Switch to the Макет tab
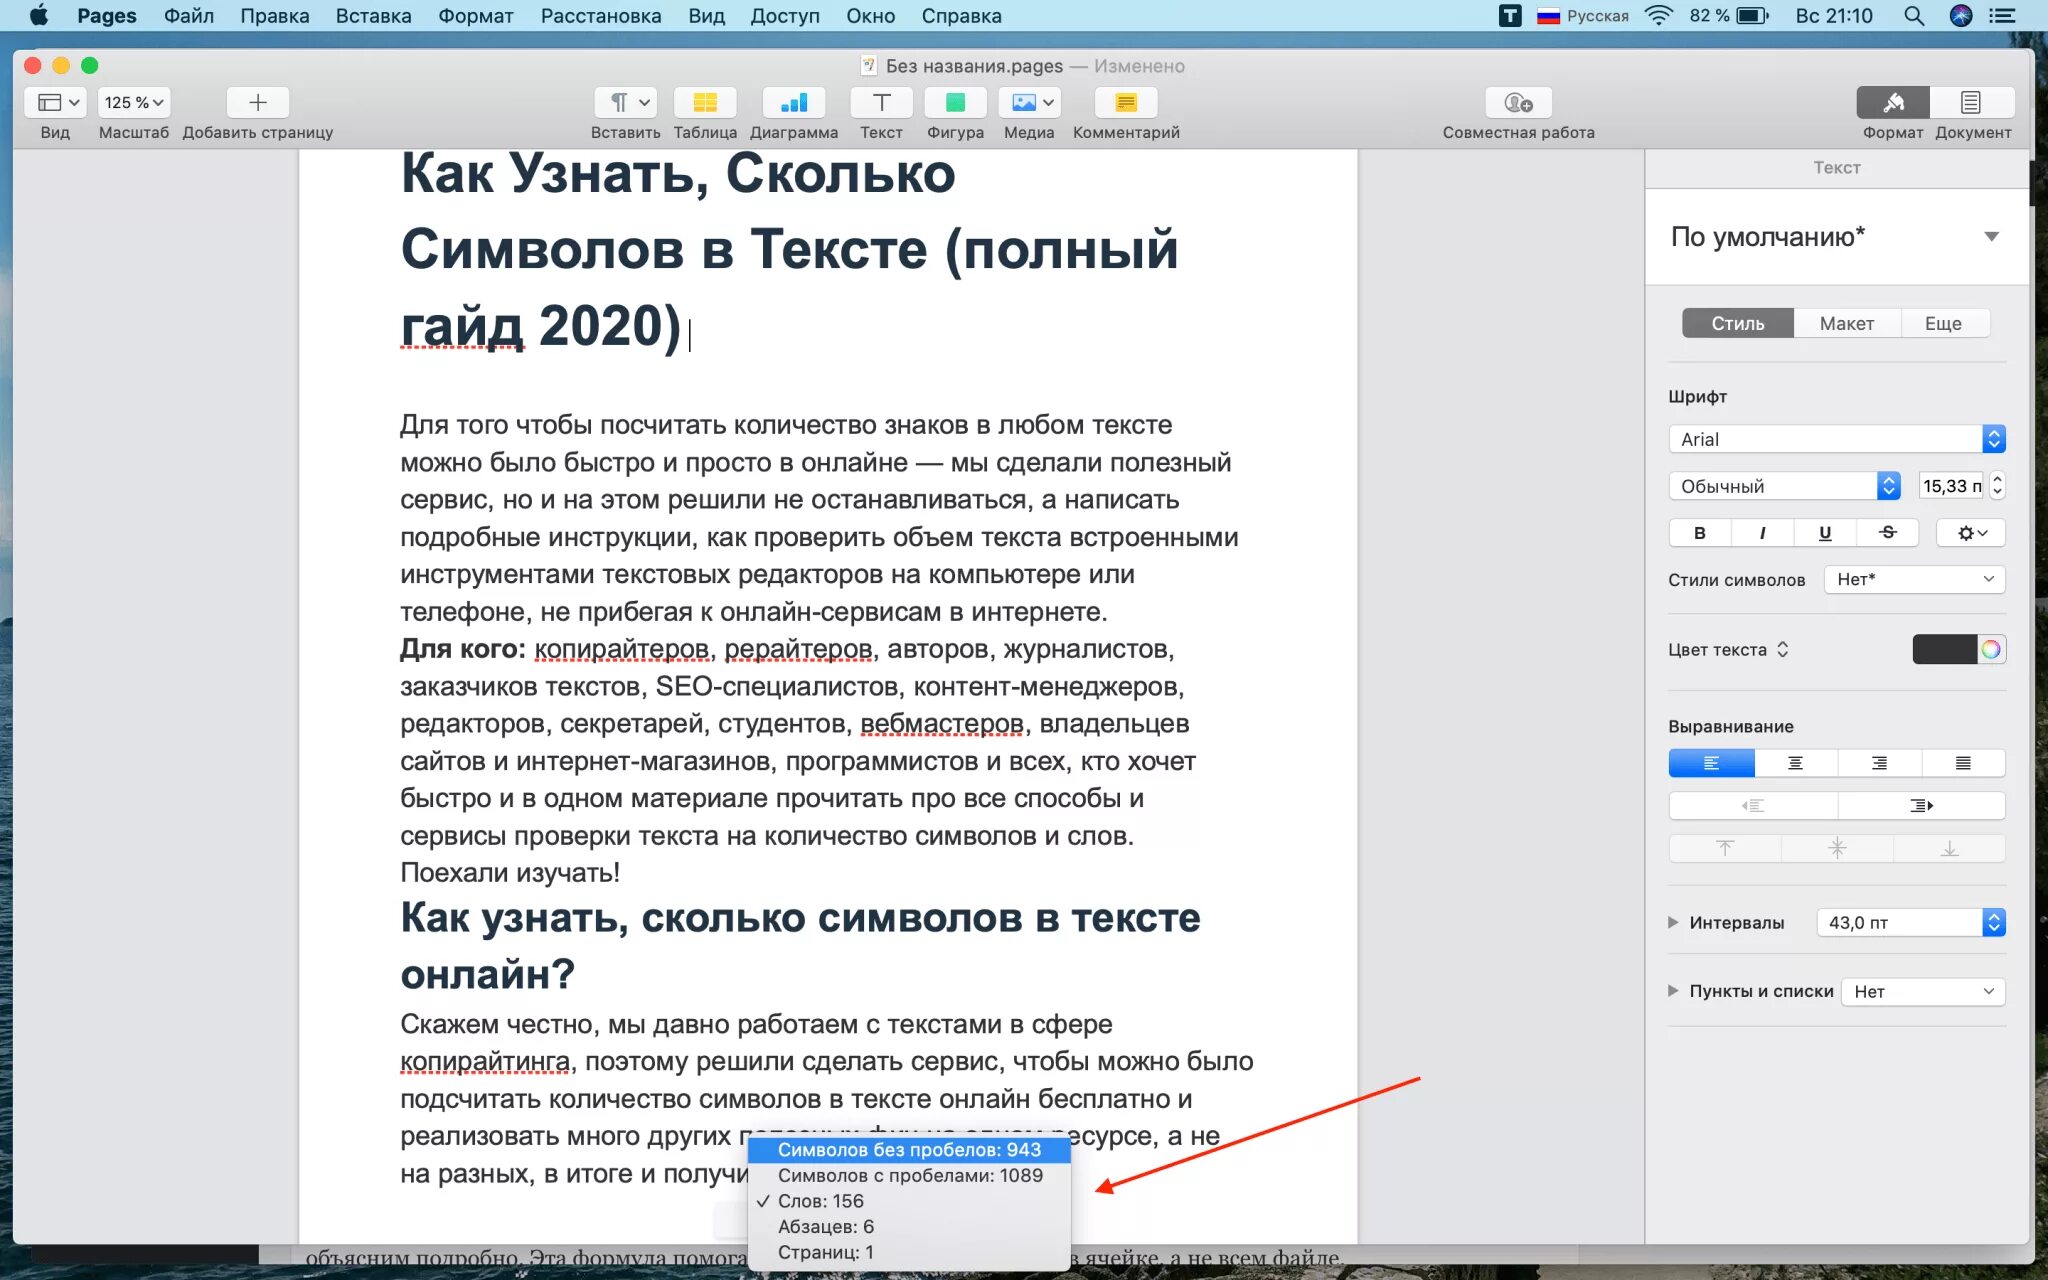Image resolution: width=2048 pixels, height=1280 pixels. 1846,323
